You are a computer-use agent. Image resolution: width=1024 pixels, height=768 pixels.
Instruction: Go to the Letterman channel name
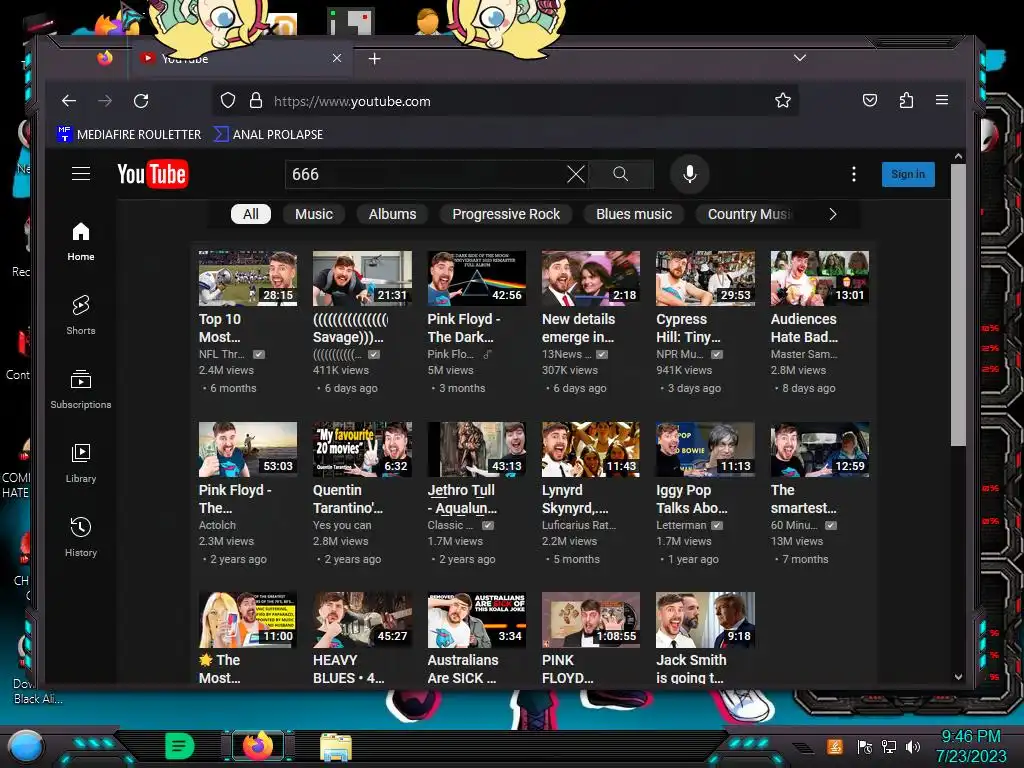[681, 525]
